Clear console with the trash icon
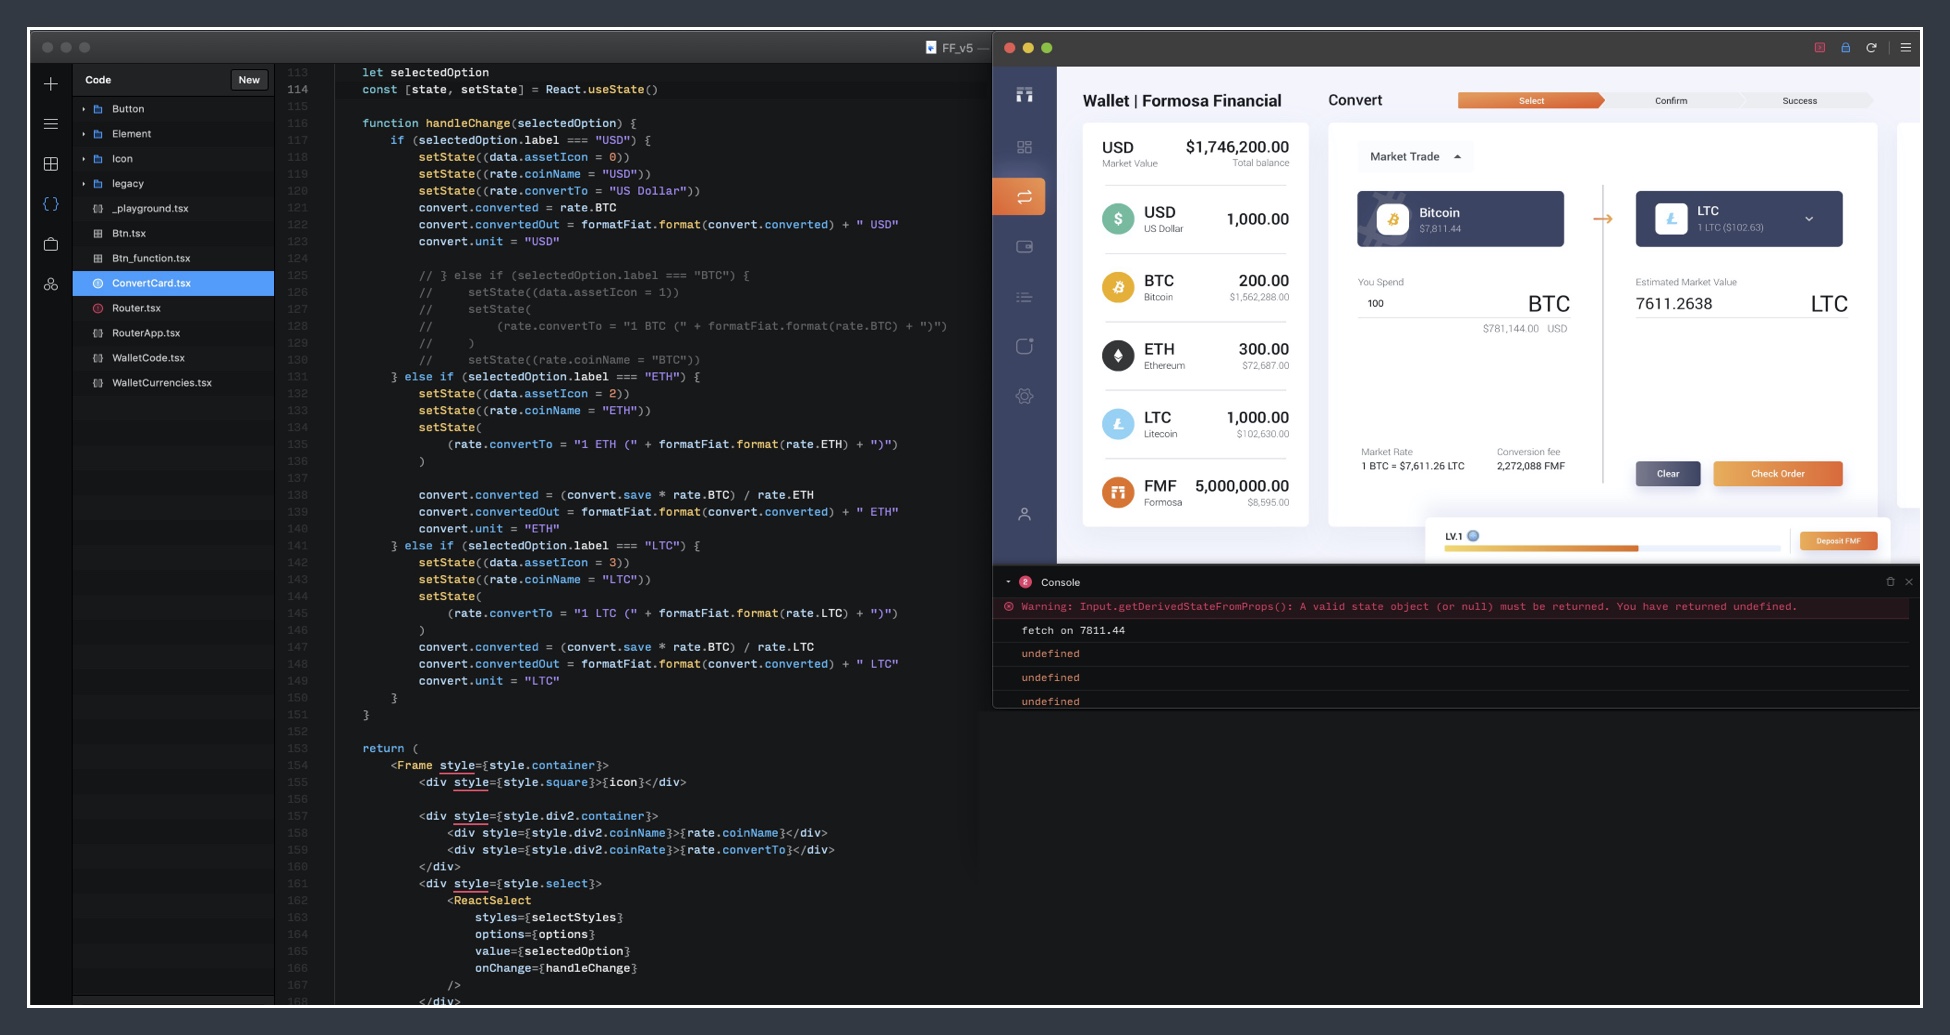The width and height of the screenshot is (1950, 1035). [1890, 582]
